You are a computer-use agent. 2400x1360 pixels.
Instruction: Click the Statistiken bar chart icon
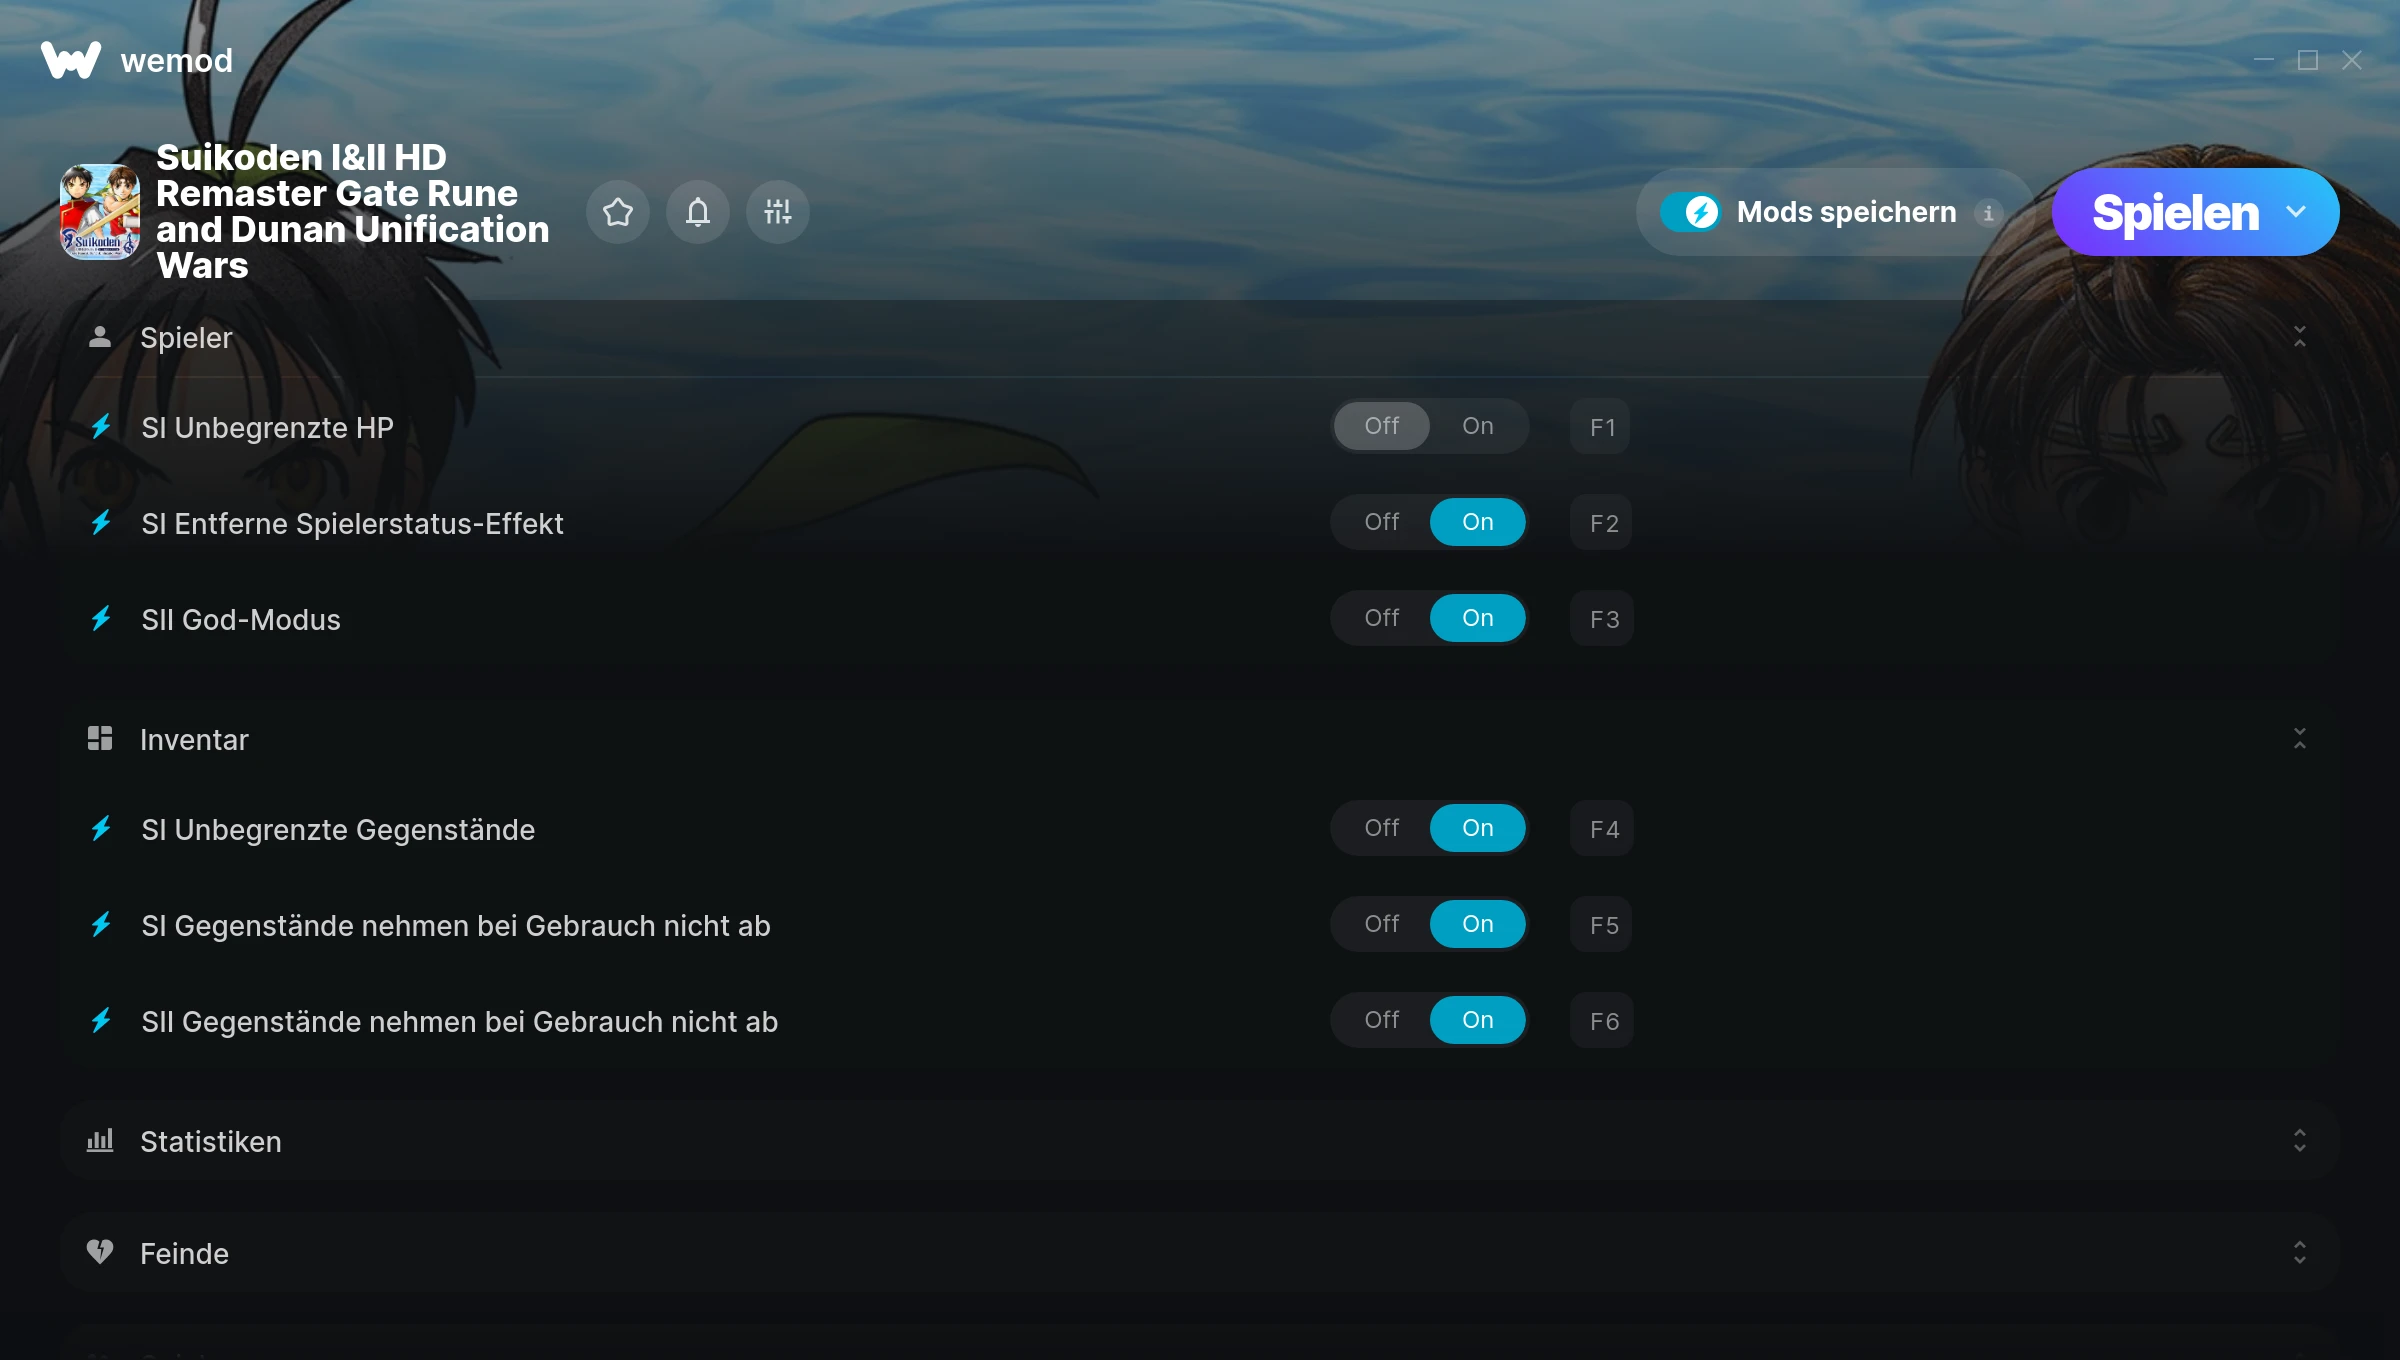100,1141
